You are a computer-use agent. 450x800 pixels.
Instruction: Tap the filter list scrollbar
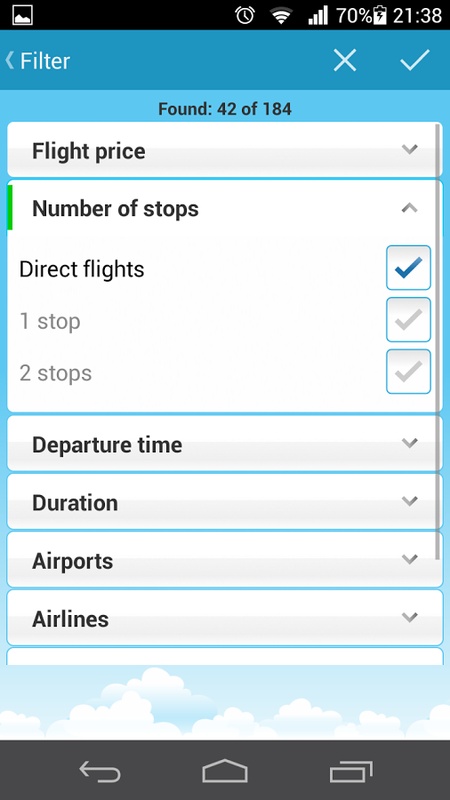pos(438,342)
